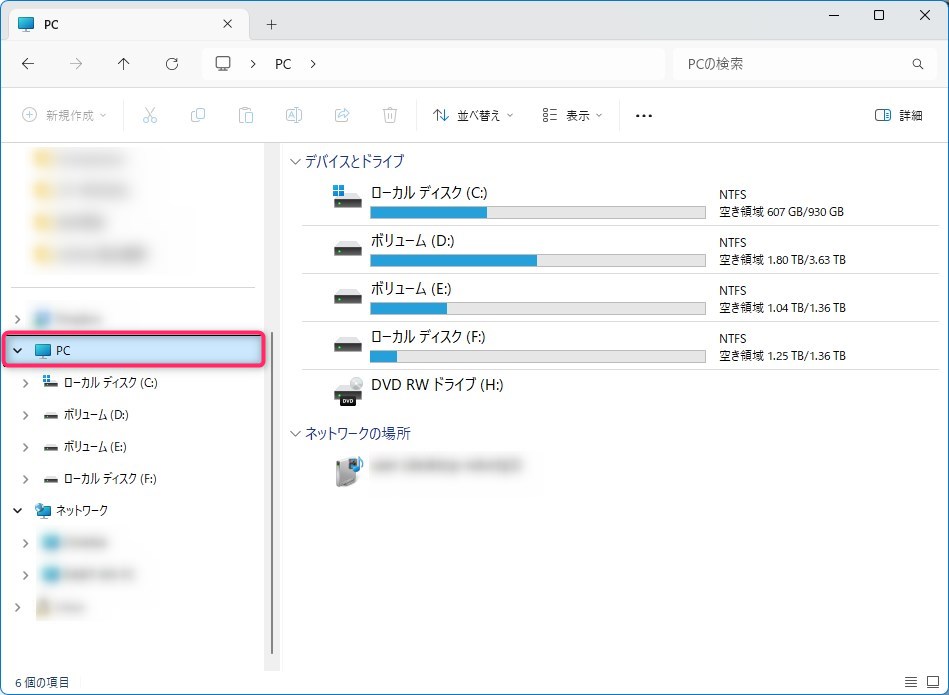Click the Share icon in toolbar
Screen dimensions: 949x695
coord(342,115)
